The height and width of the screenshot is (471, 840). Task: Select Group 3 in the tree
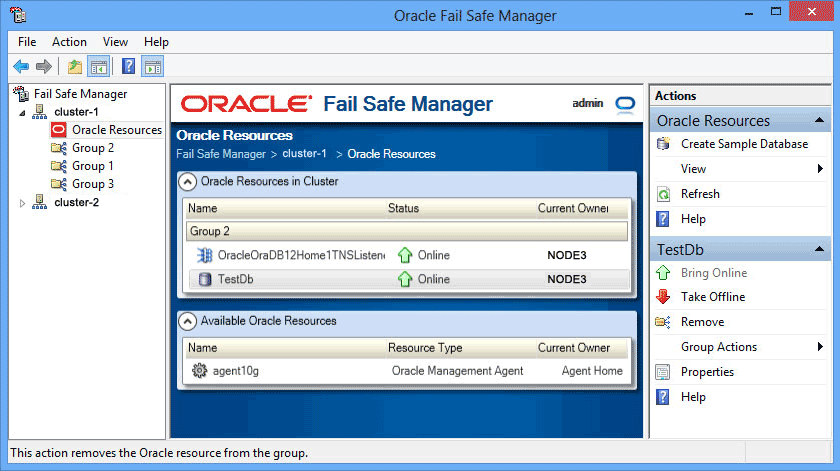tap(93, 184)
